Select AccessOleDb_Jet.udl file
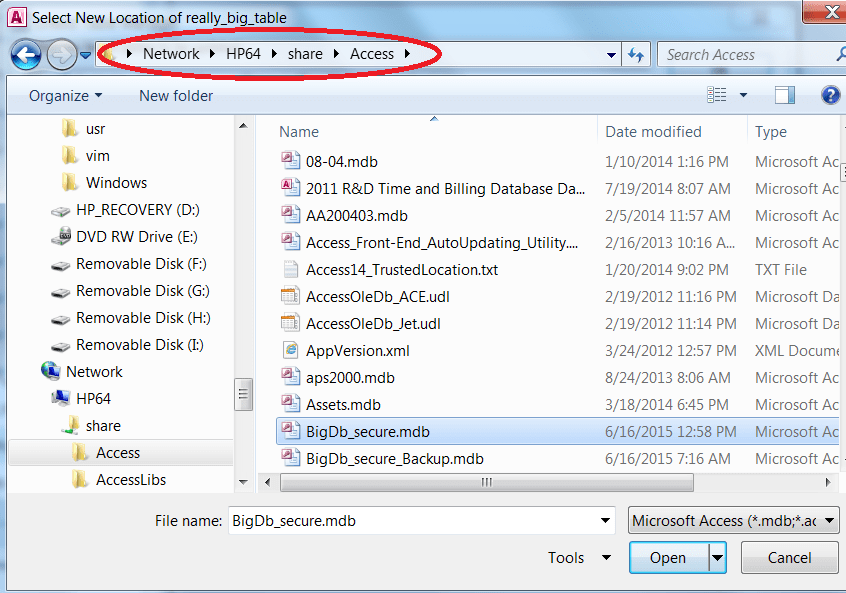The image size is (846, 593). [x=373, y=324]
